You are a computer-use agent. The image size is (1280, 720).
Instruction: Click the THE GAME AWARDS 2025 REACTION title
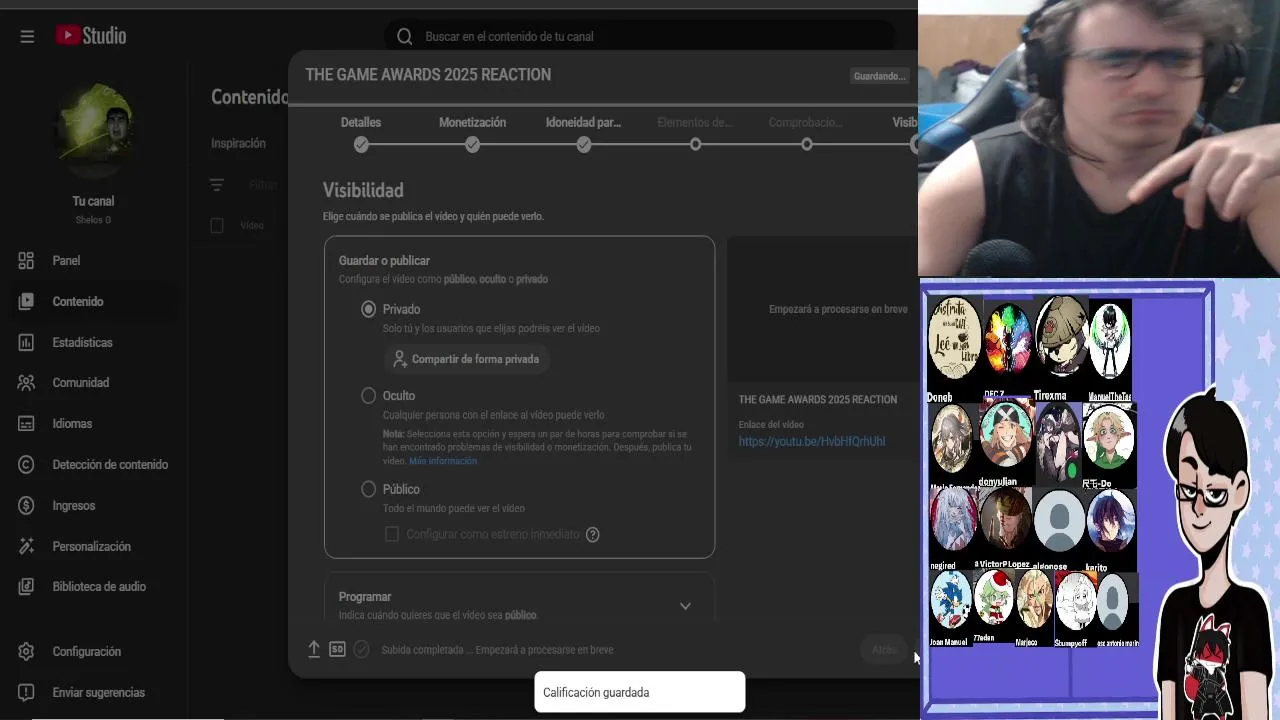tap(428, 75)
